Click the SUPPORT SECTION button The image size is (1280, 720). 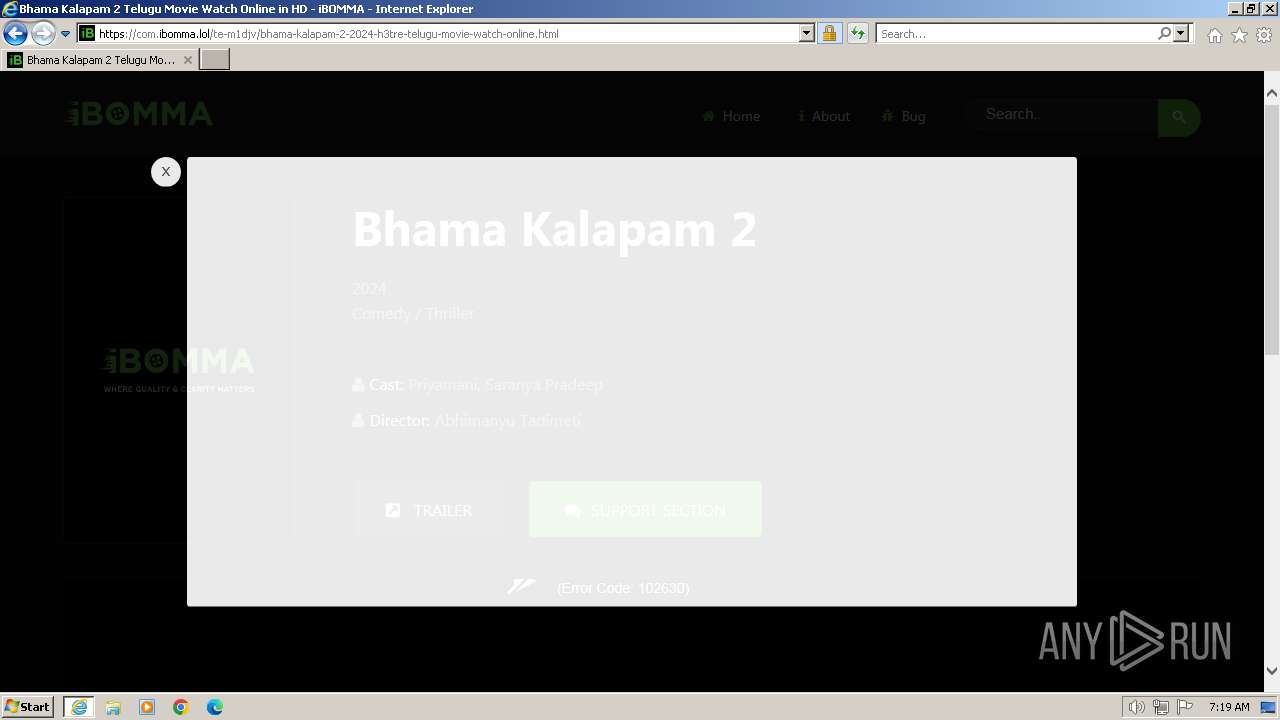coord(645,510)
